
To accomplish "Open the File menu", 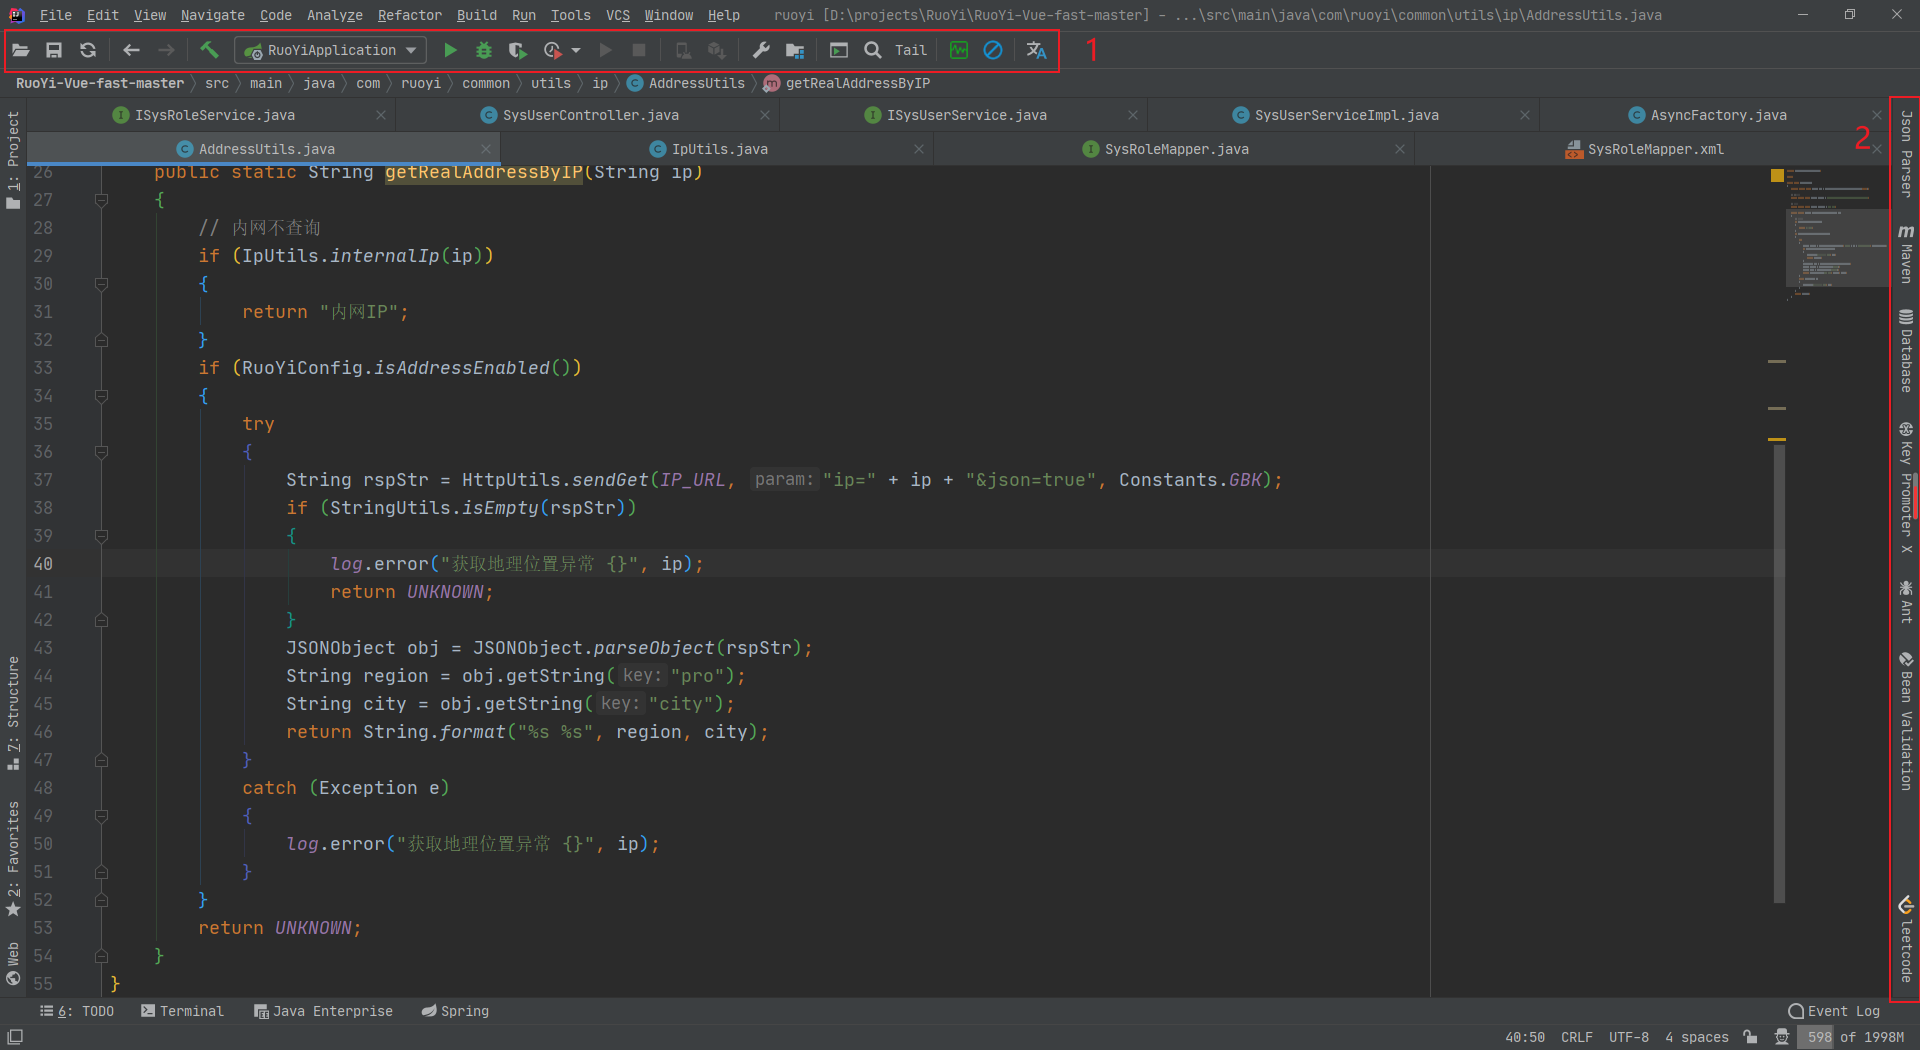I will (55, 15).
